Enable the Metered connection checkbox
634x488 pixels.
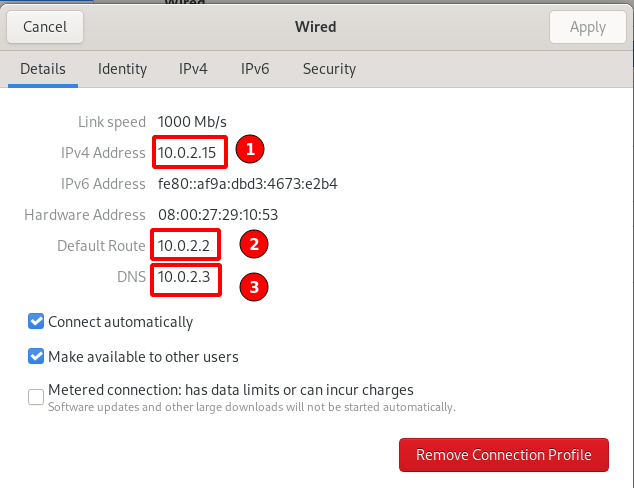coord(37,397)
